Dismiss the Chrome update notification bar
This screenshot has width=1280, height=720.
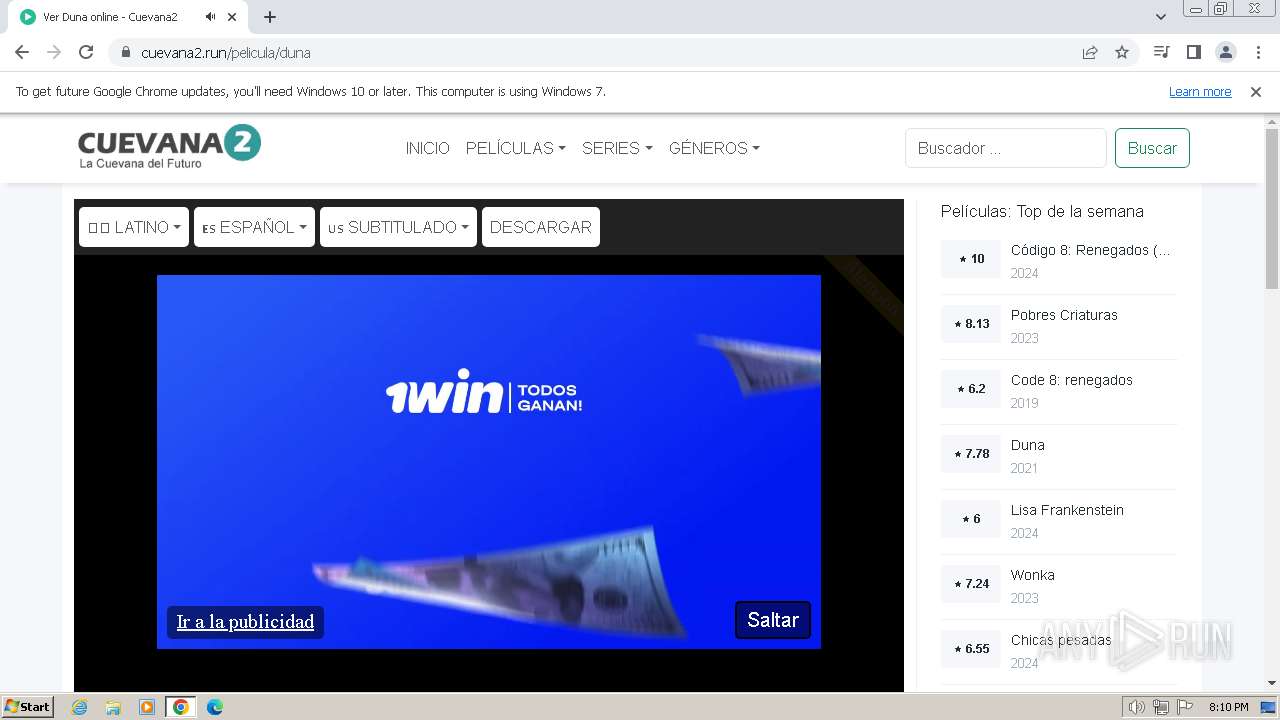[x=1256, y=92]
